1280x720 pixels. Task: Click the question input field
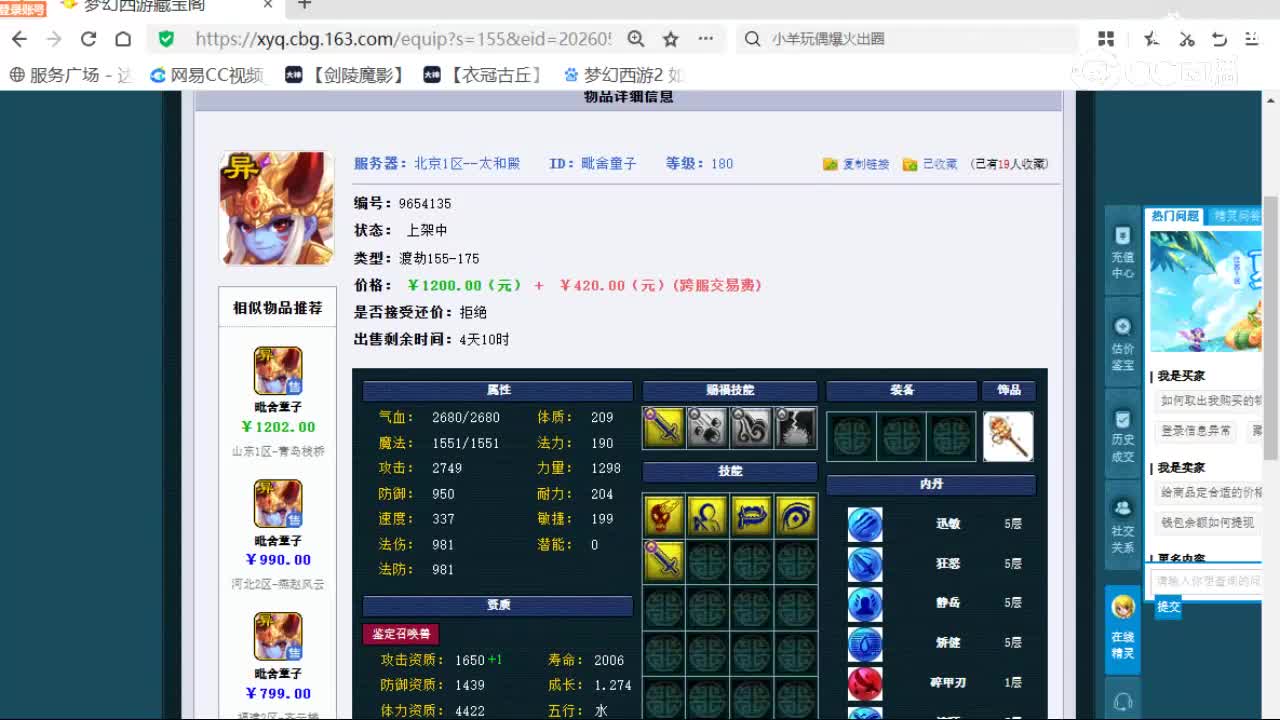[x=1207, y=581]
